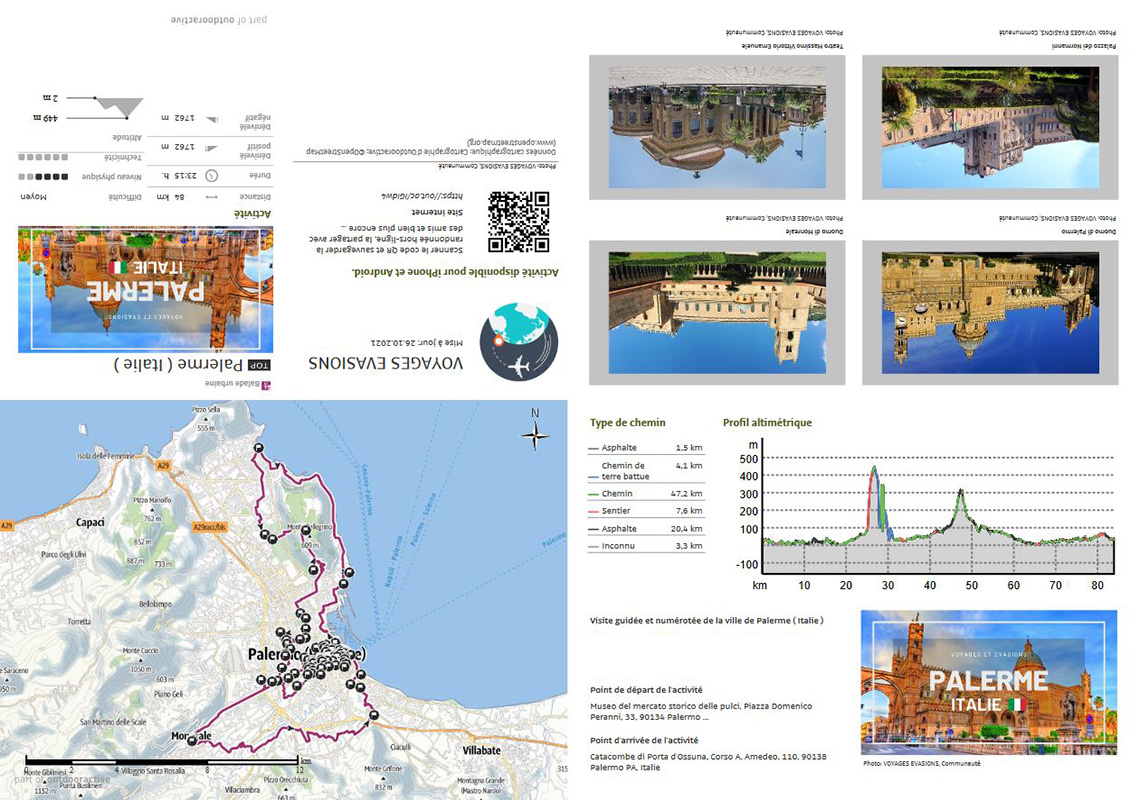Click the red Sentier legend line
Image resolution: width=1140 pixels, height=800 pixels.
(x=593, y=511)
